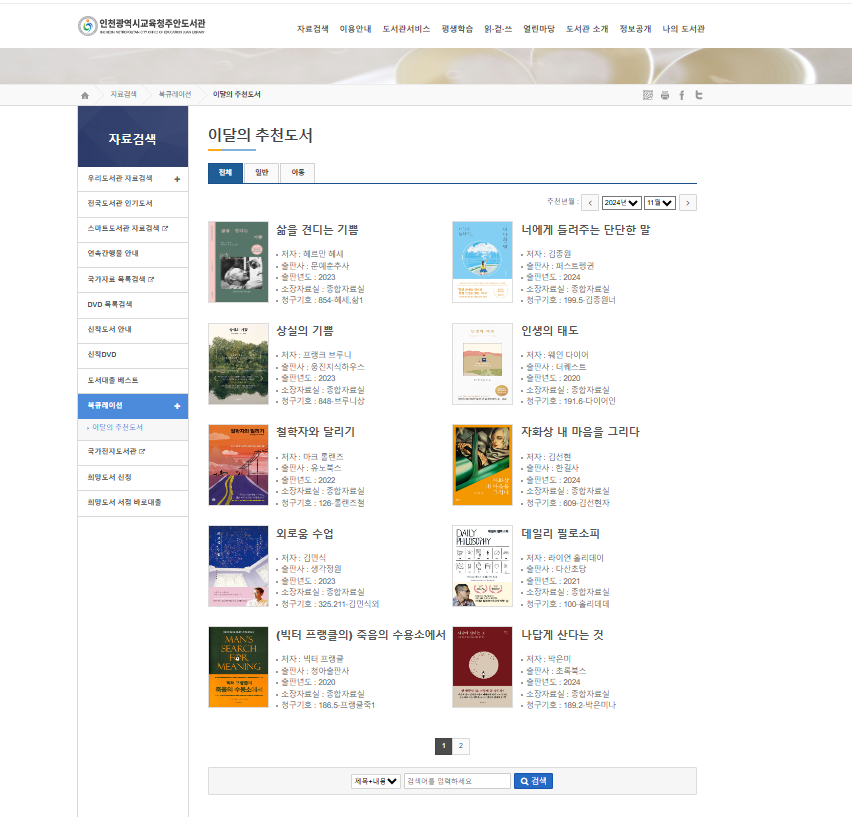
Task: Open the 평생학습 top menu
Action: (457, 29)
